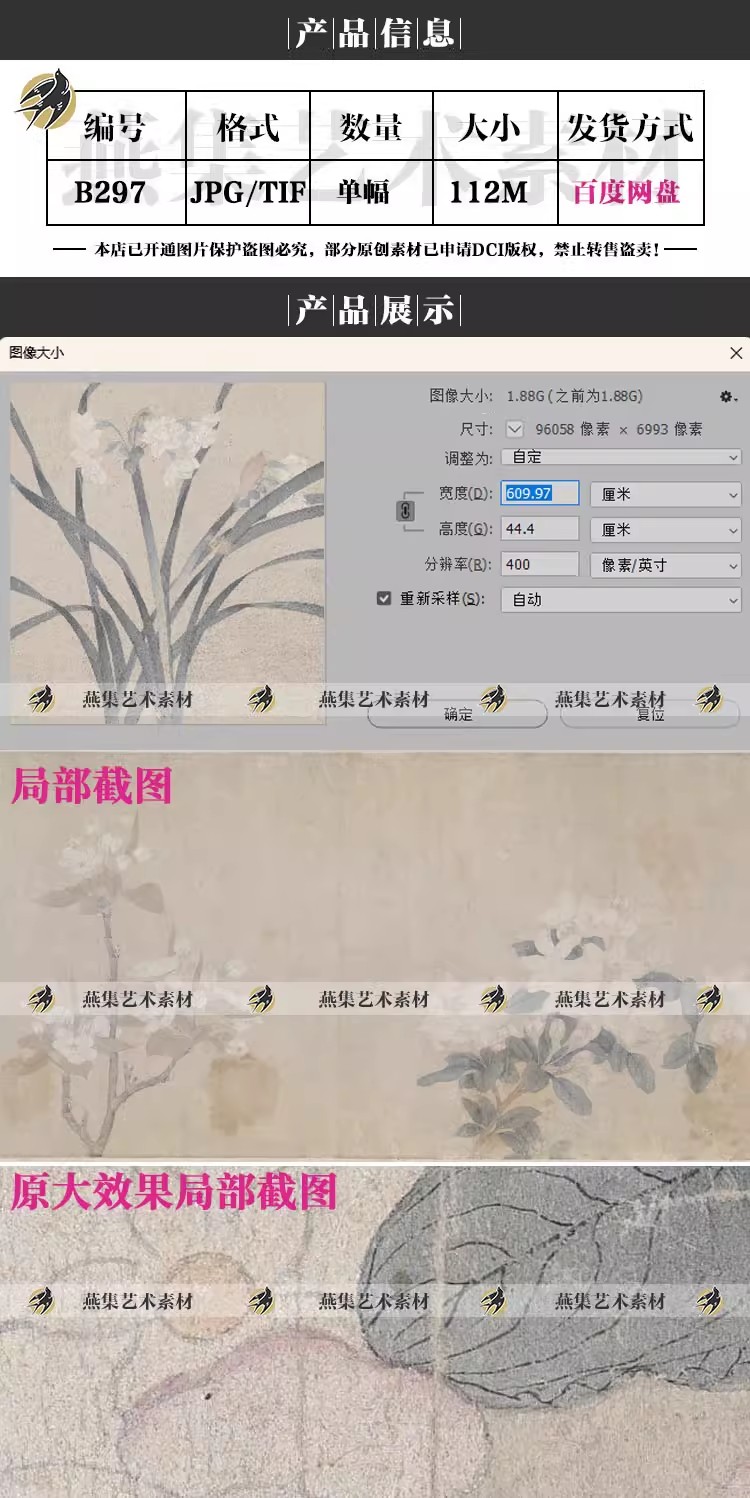This screenshot has height=1498, width=750.
Task: Click the 图像大小 value text 1.88G
Action: coord(575,396)
